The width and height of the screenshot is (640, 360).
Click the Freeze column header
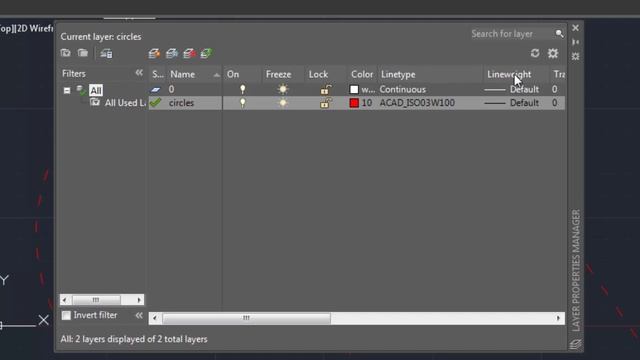(x=282, y=74)
